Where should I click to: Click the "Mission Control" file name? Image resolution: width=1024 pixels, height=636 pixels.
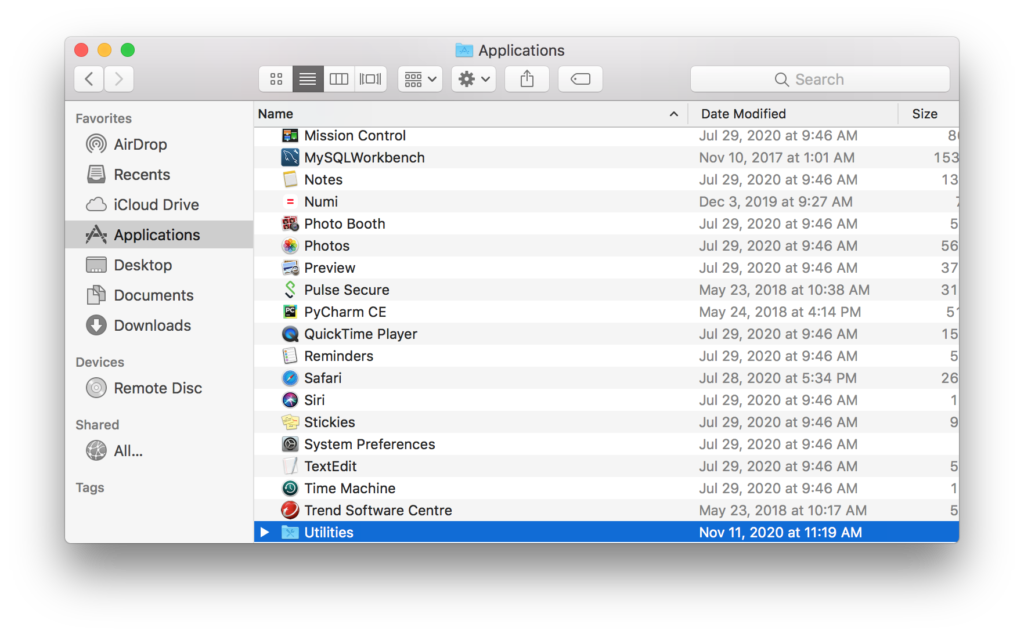point(355,136)
